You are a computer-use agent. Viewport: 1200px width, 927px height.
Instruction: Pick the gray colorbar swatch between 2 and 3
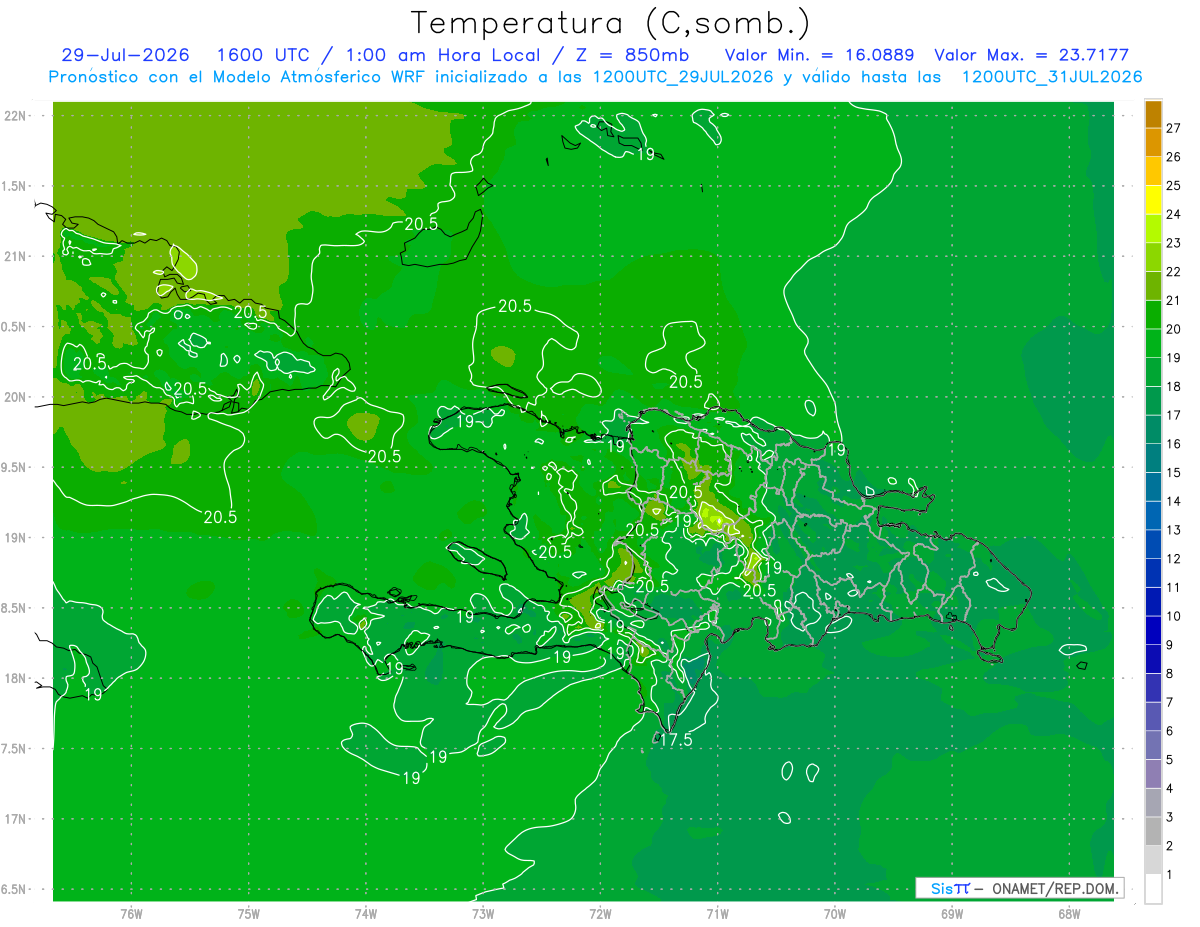click(1153, 831)
